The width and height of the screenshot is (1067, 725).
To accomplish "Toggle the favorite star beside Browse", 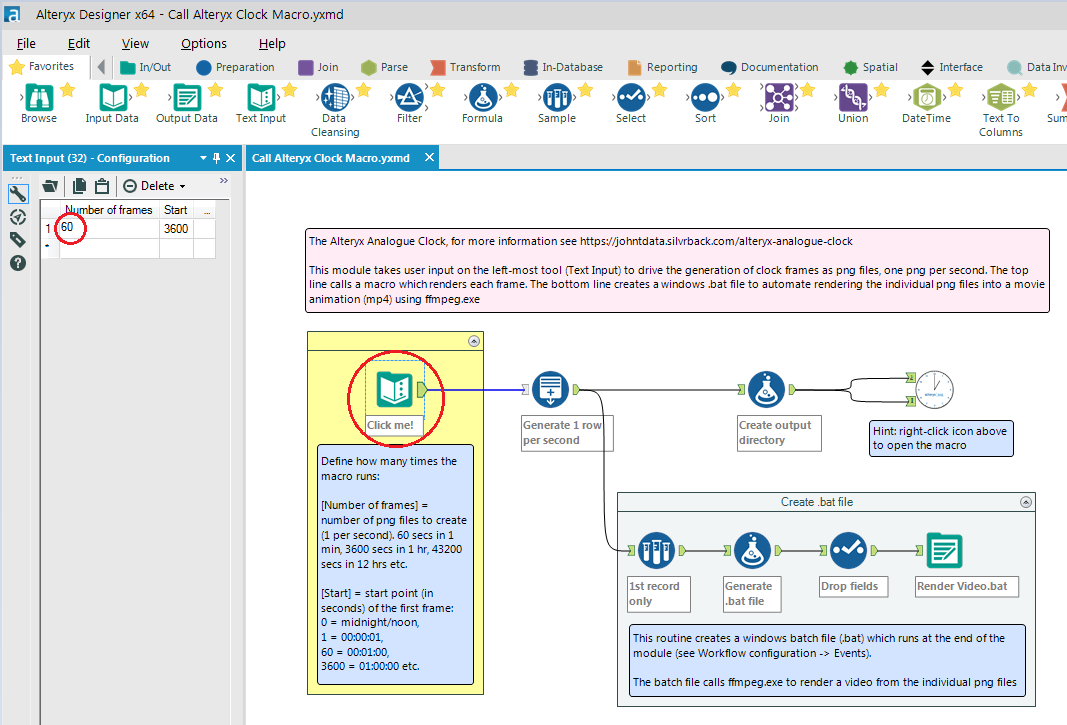I will click(67, 89).
